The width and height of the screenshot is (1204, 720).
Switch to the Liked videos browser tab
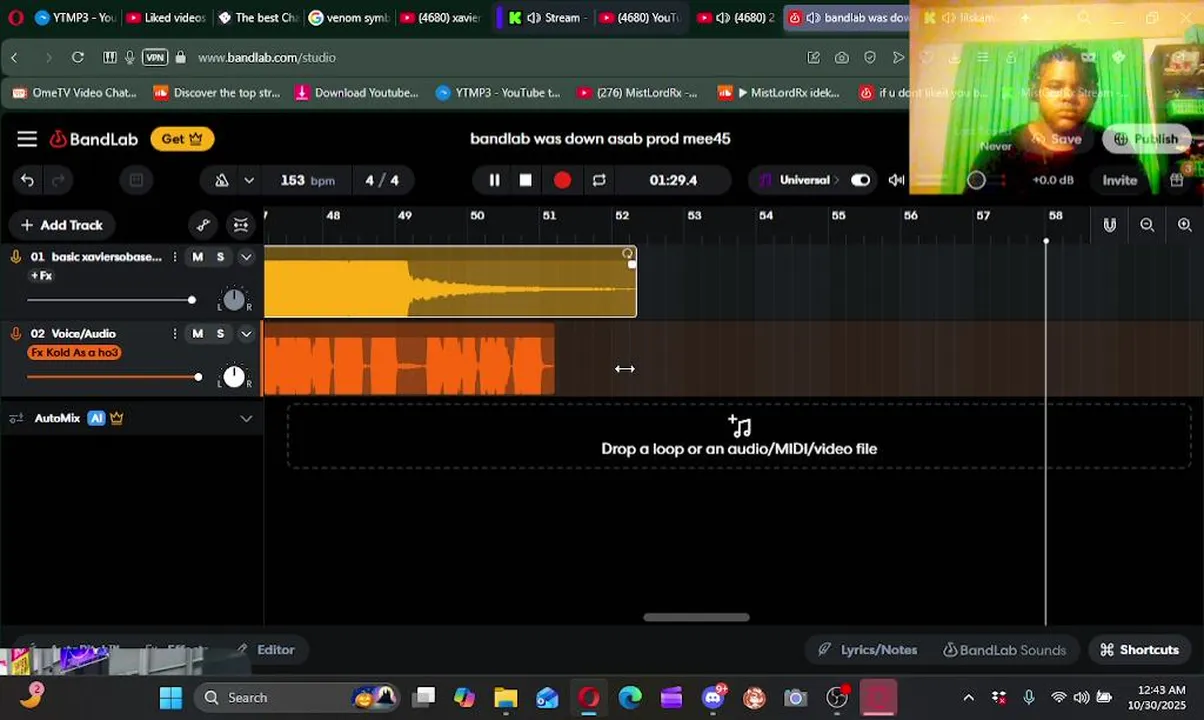coord(165,17)
